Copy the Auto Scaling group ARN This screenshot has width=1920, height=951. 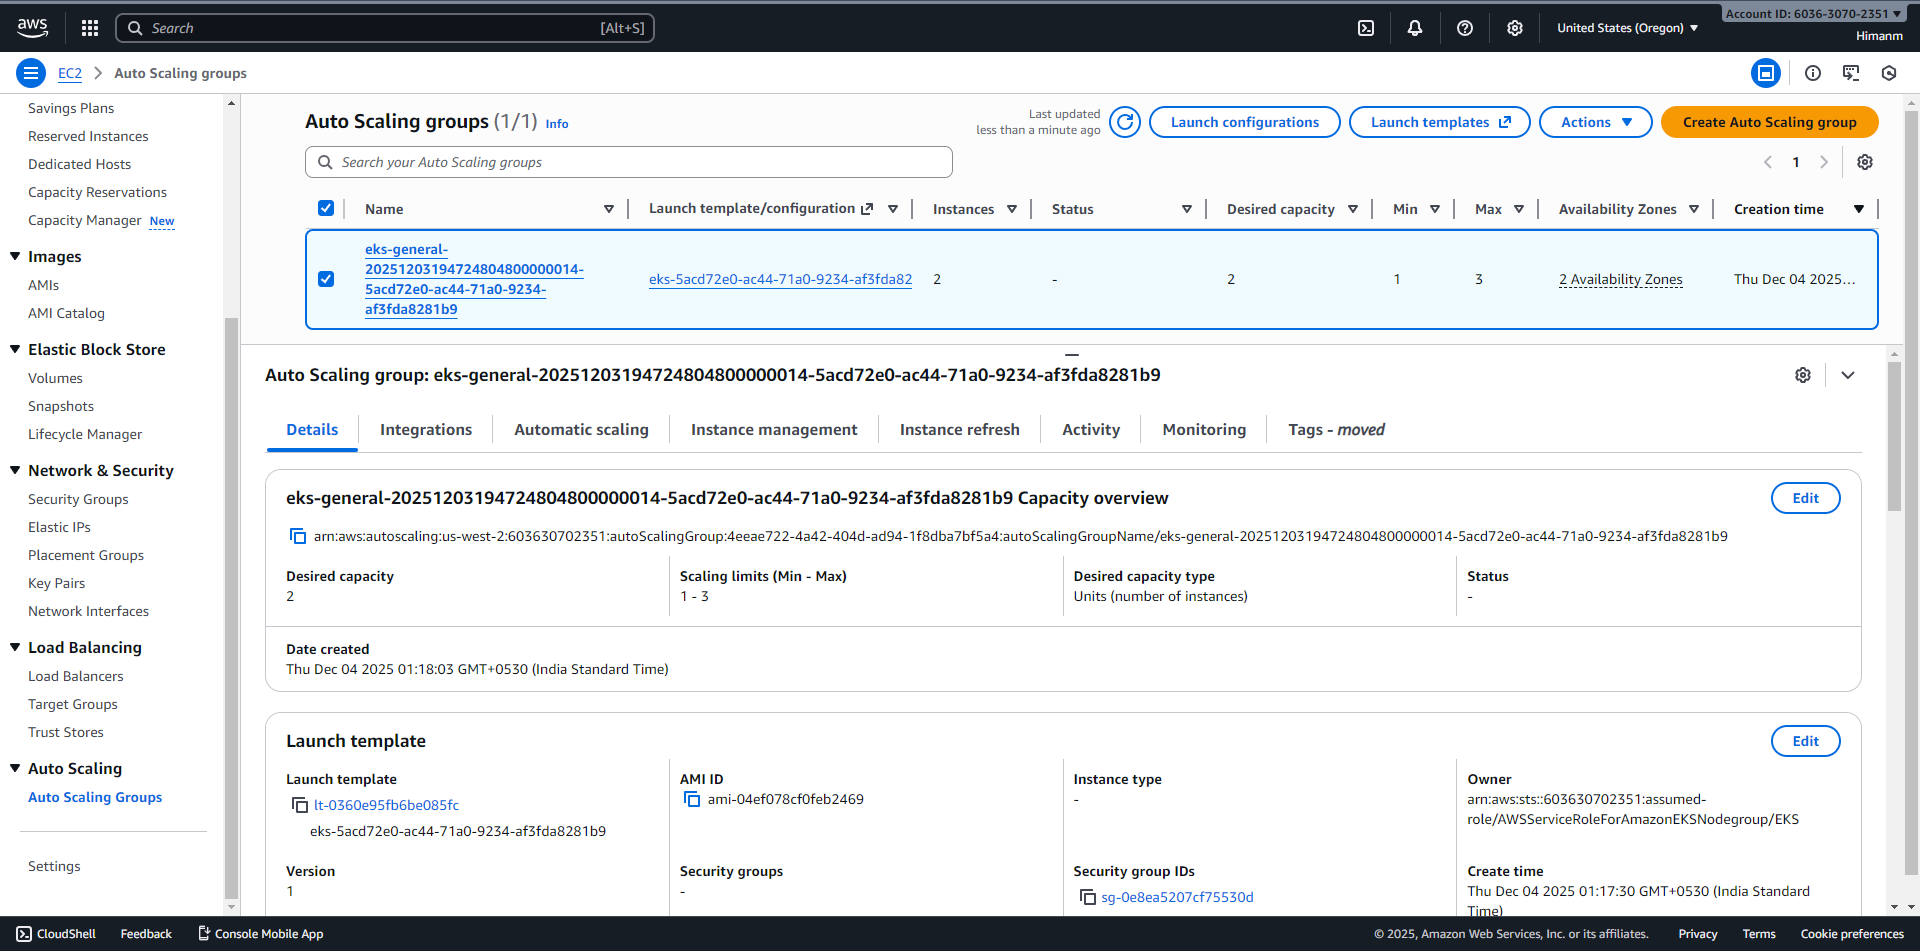coord(298,536)
